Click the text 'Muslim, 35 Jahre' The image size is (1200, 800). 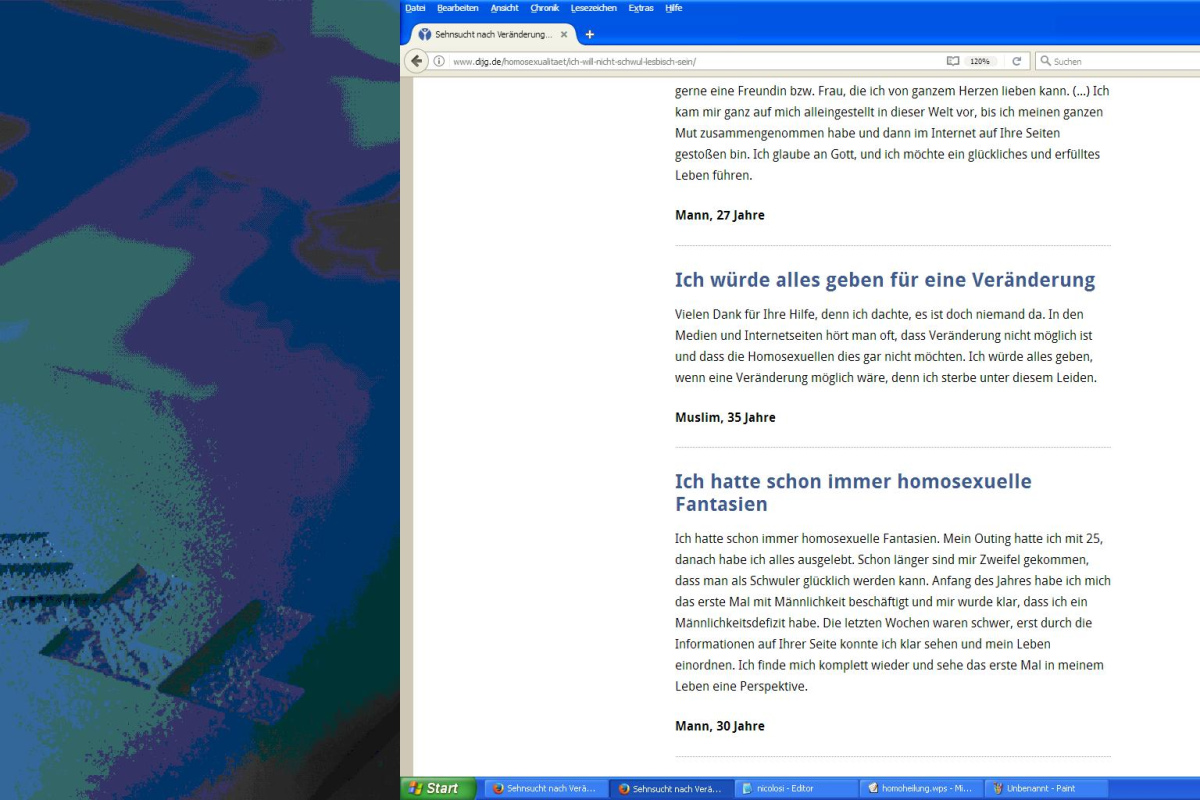pyautogui.click(x=725, y=417)
